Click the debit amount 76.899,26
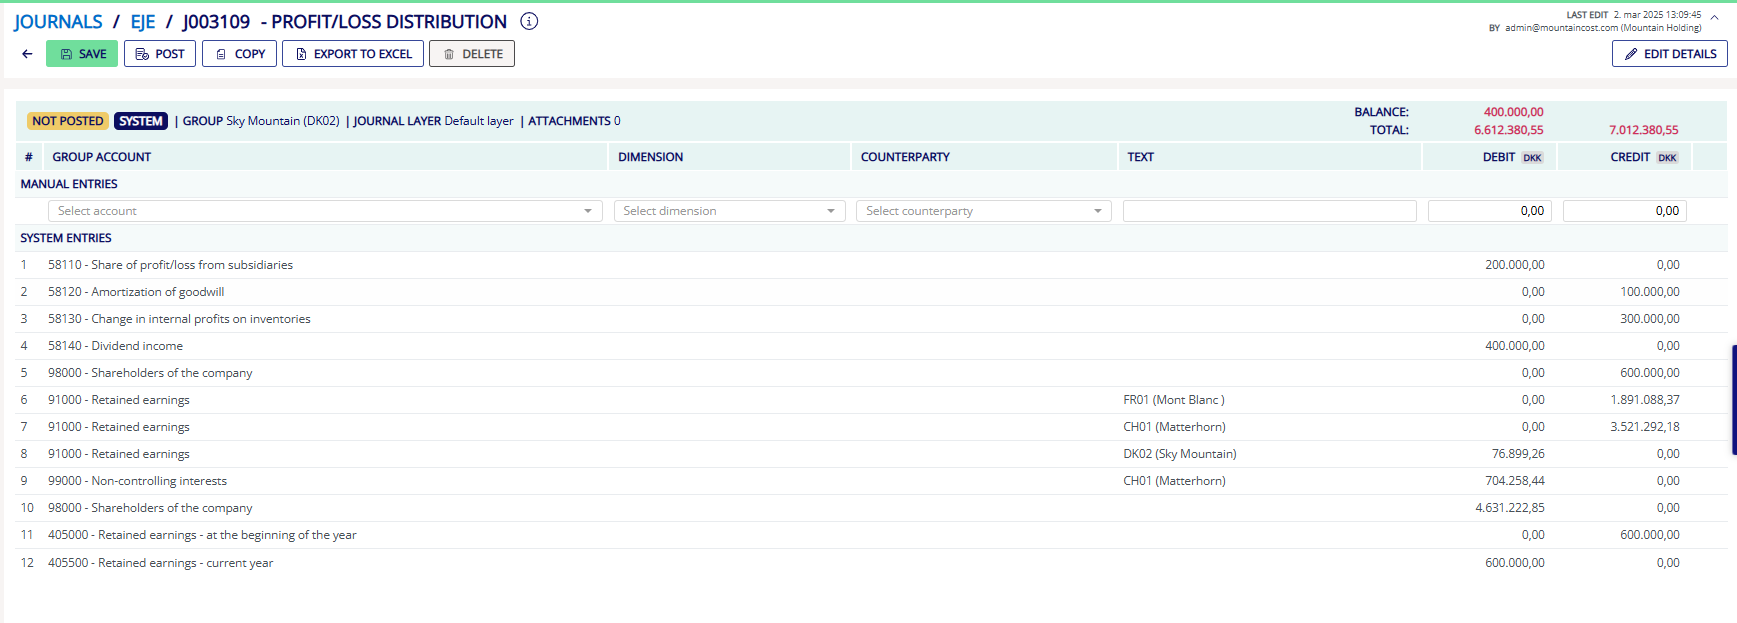The width and height of the screenshot is (1737, 623). (x=1518, y=454)
